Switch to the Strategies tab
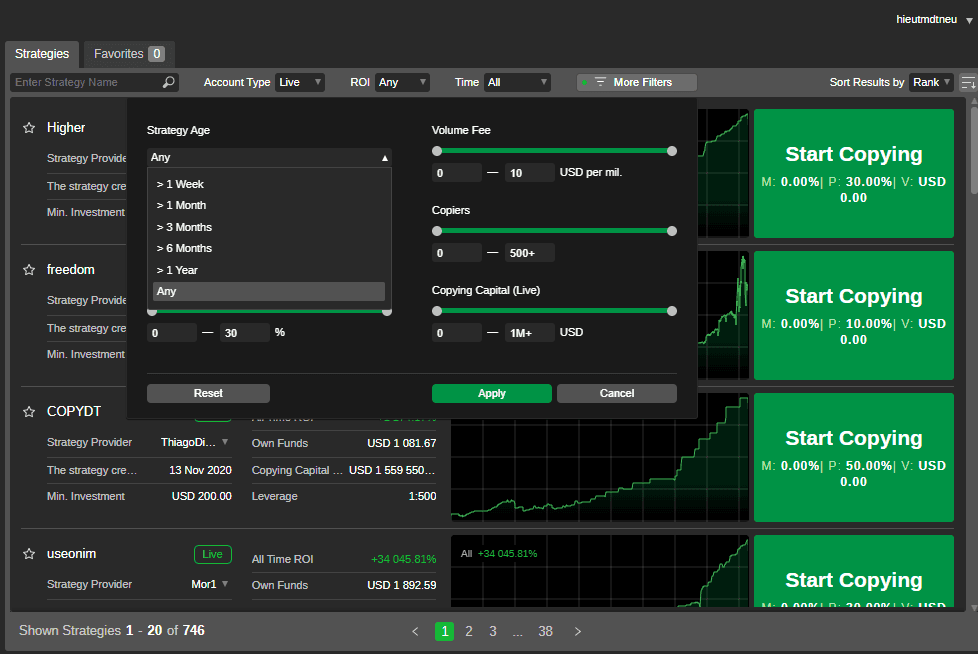 (x=42, y=54)
